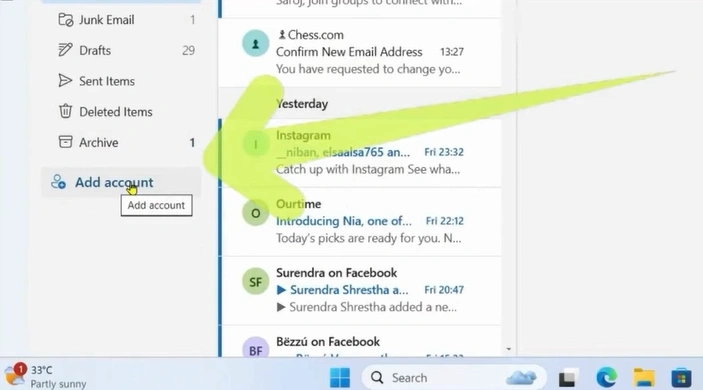Image resolution: width=703 pixels, height=390 pixels.
Task: Click the Ourtime O avatar
Action: 256,213
